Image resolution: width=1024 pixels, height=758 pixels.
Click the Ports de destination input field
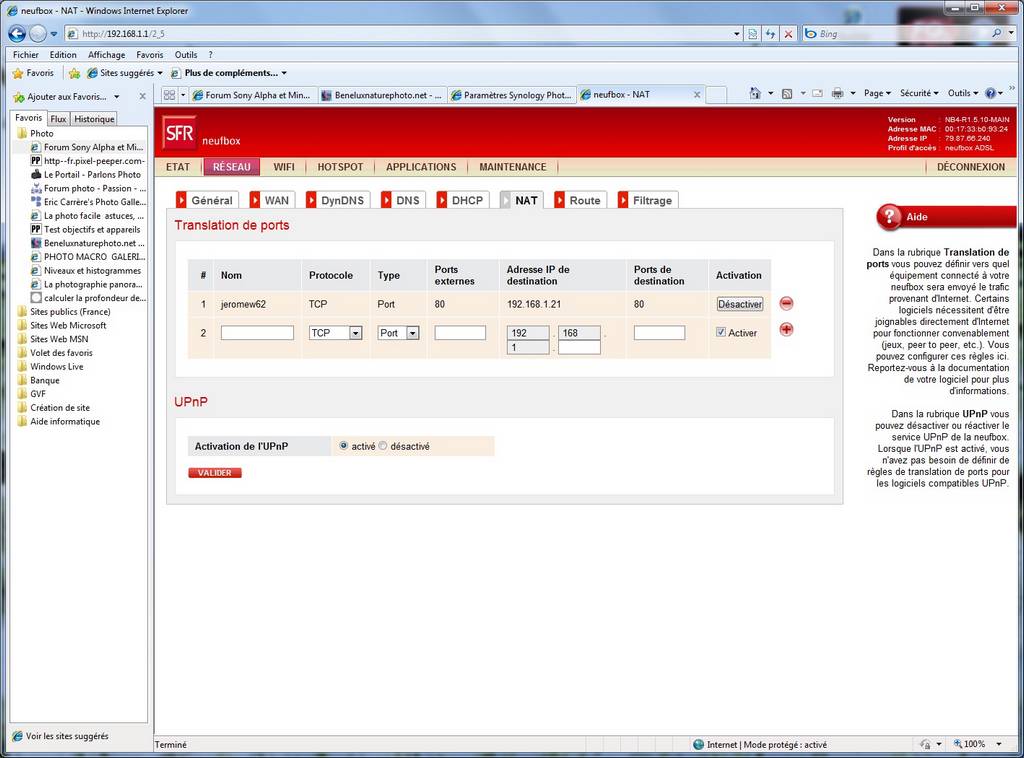(x=660, y=333)
